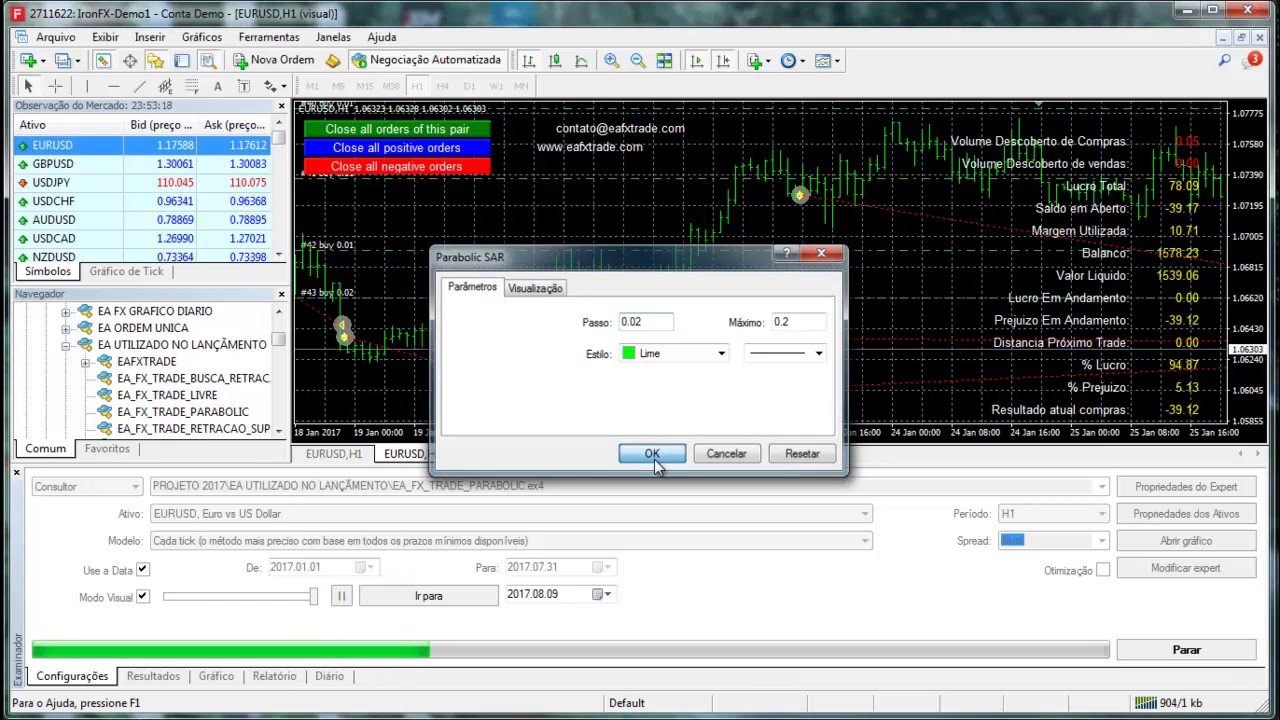Image resolution: width=1280 pixels, height=720 pixels.
Task: Click the 'Resetar' button
Action: [802, 454]
